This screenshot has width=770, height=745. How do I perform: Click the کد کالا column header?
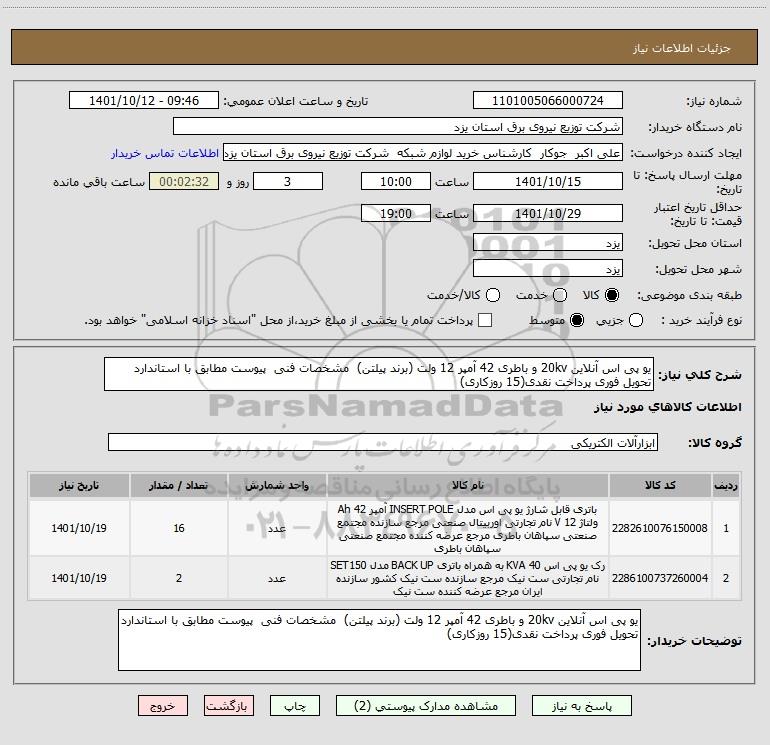pos(660,486)
